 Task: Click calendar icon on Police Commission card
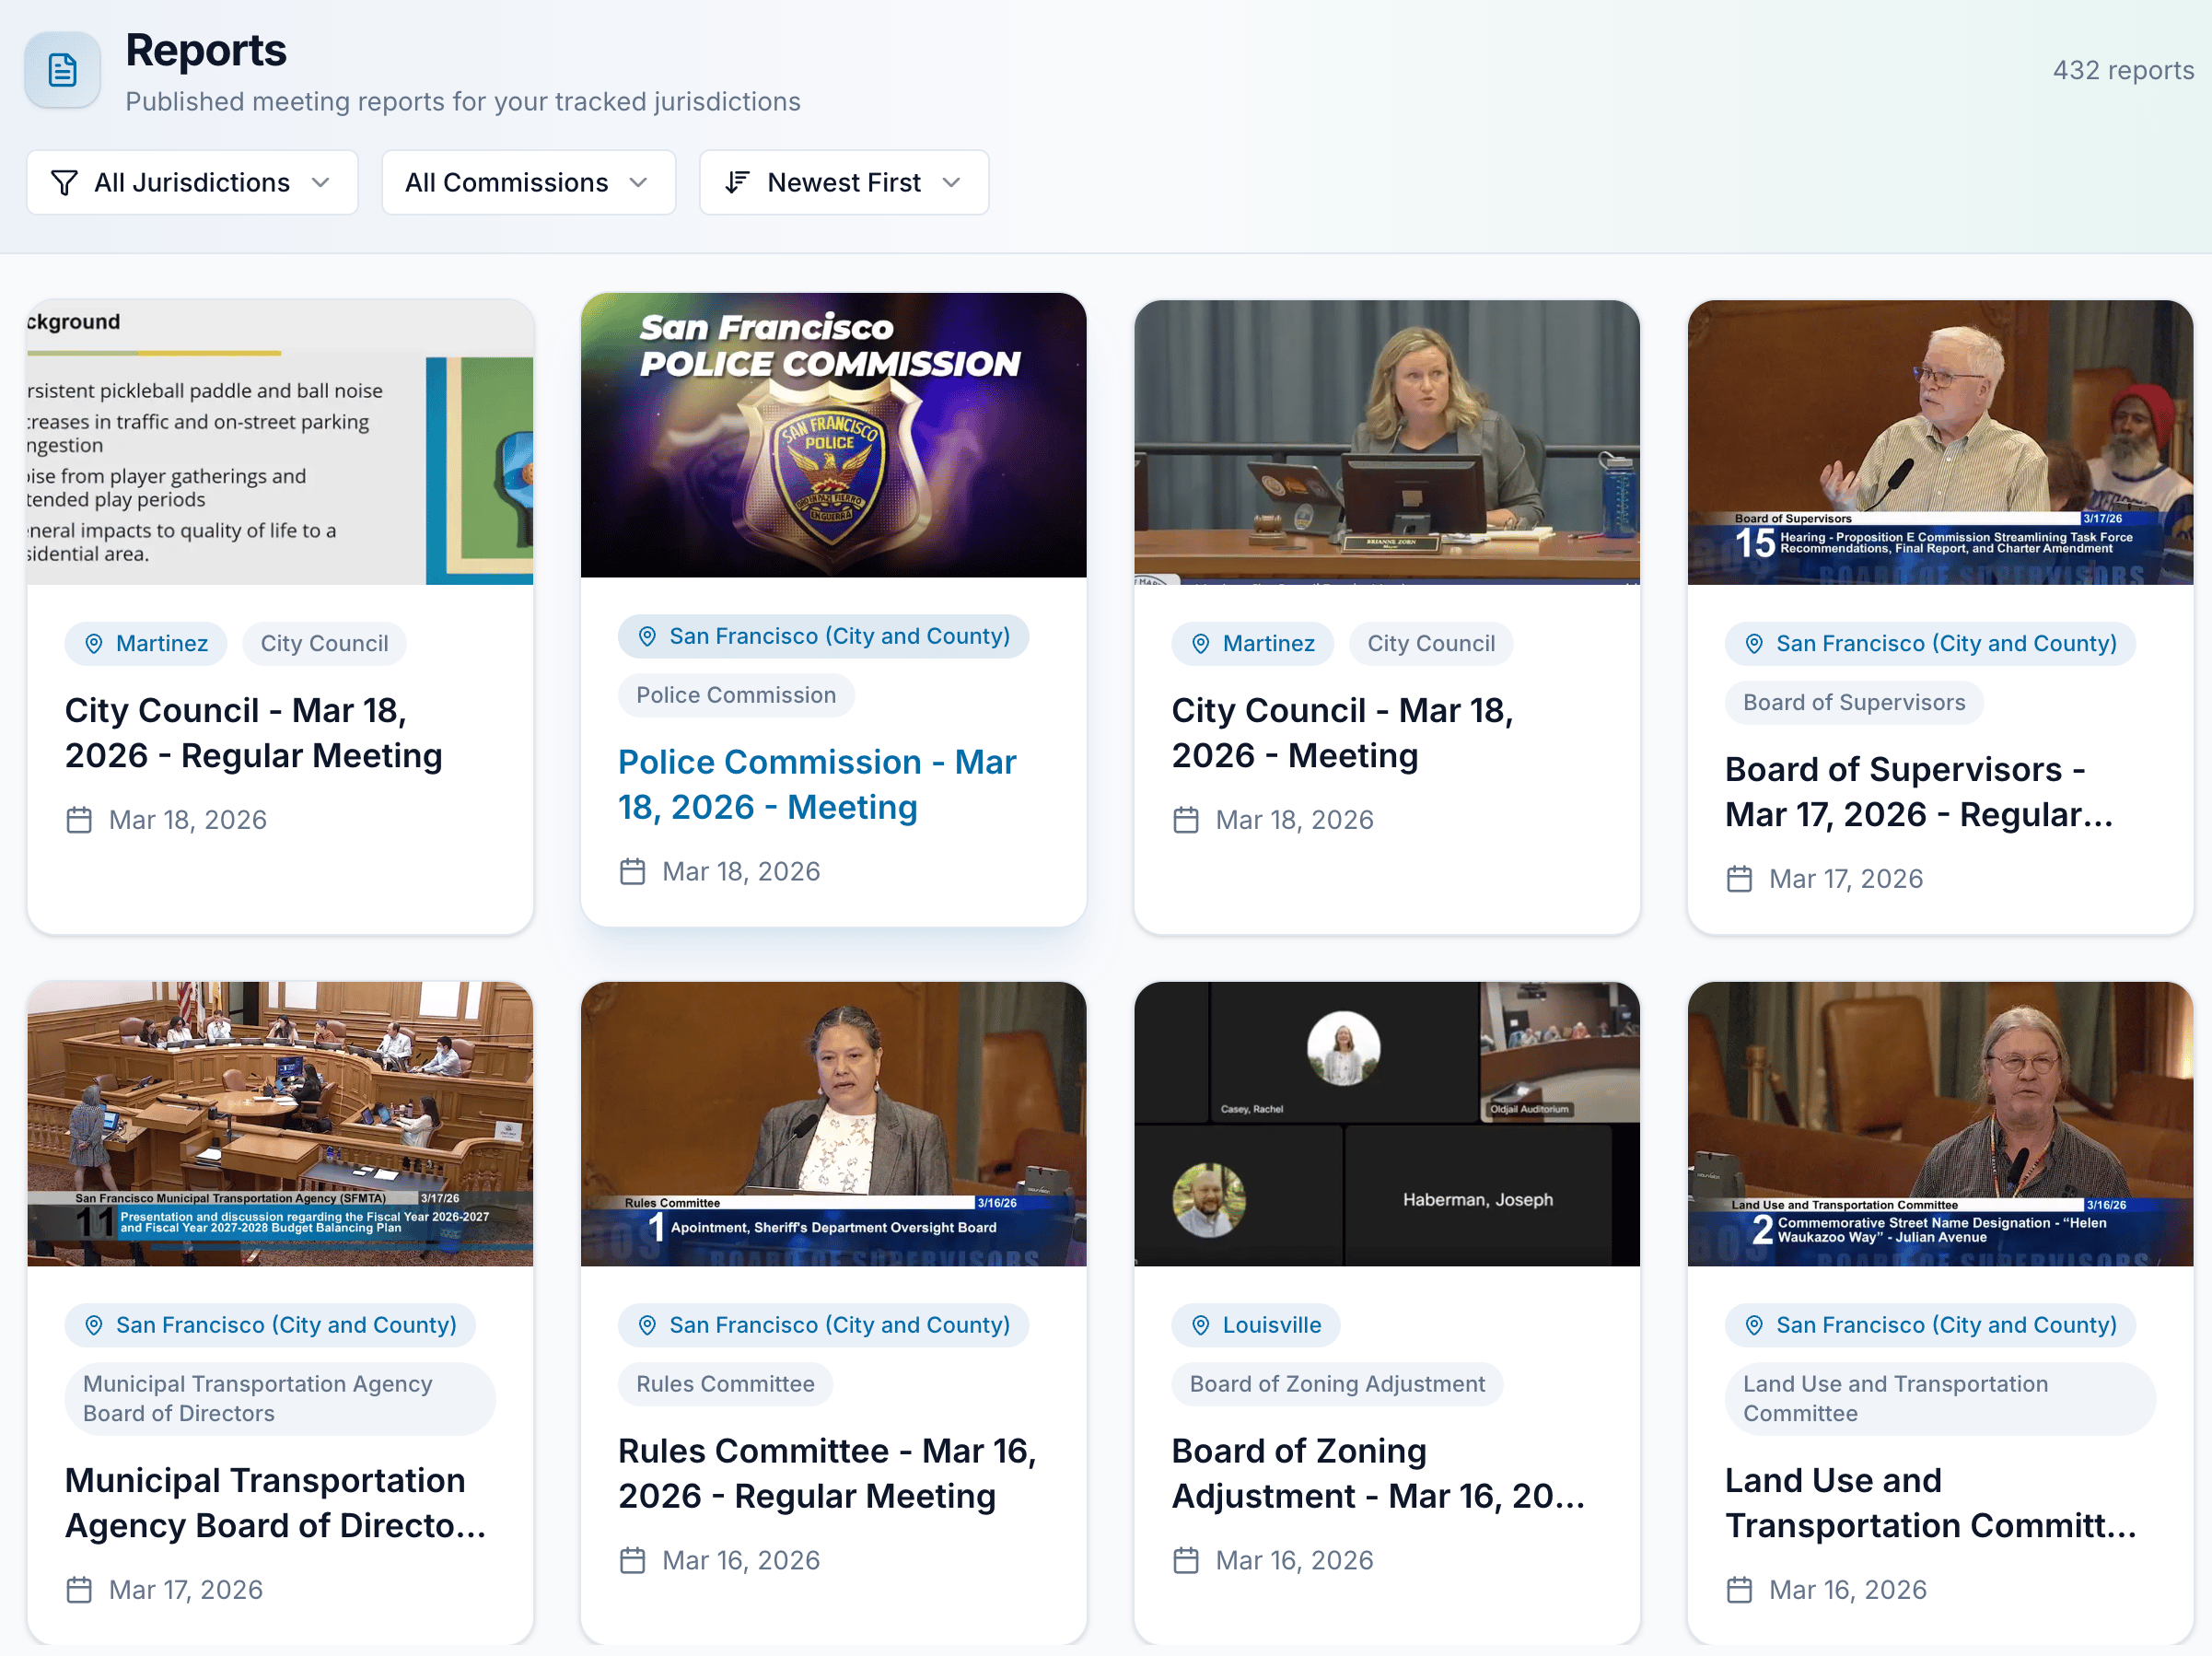point(632,872)
